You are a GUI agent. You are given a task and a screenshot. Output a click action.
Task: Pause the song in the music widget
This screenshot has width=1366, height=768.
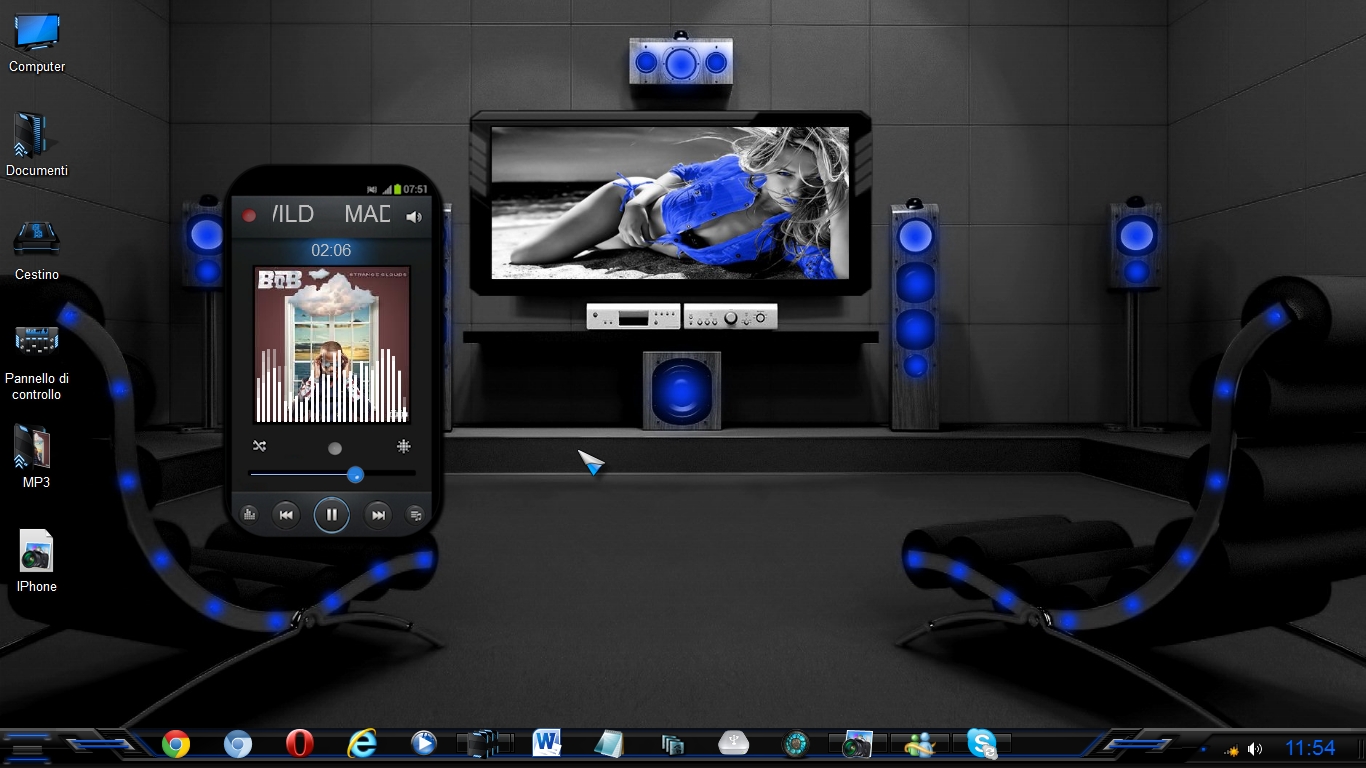coord(331,515)
